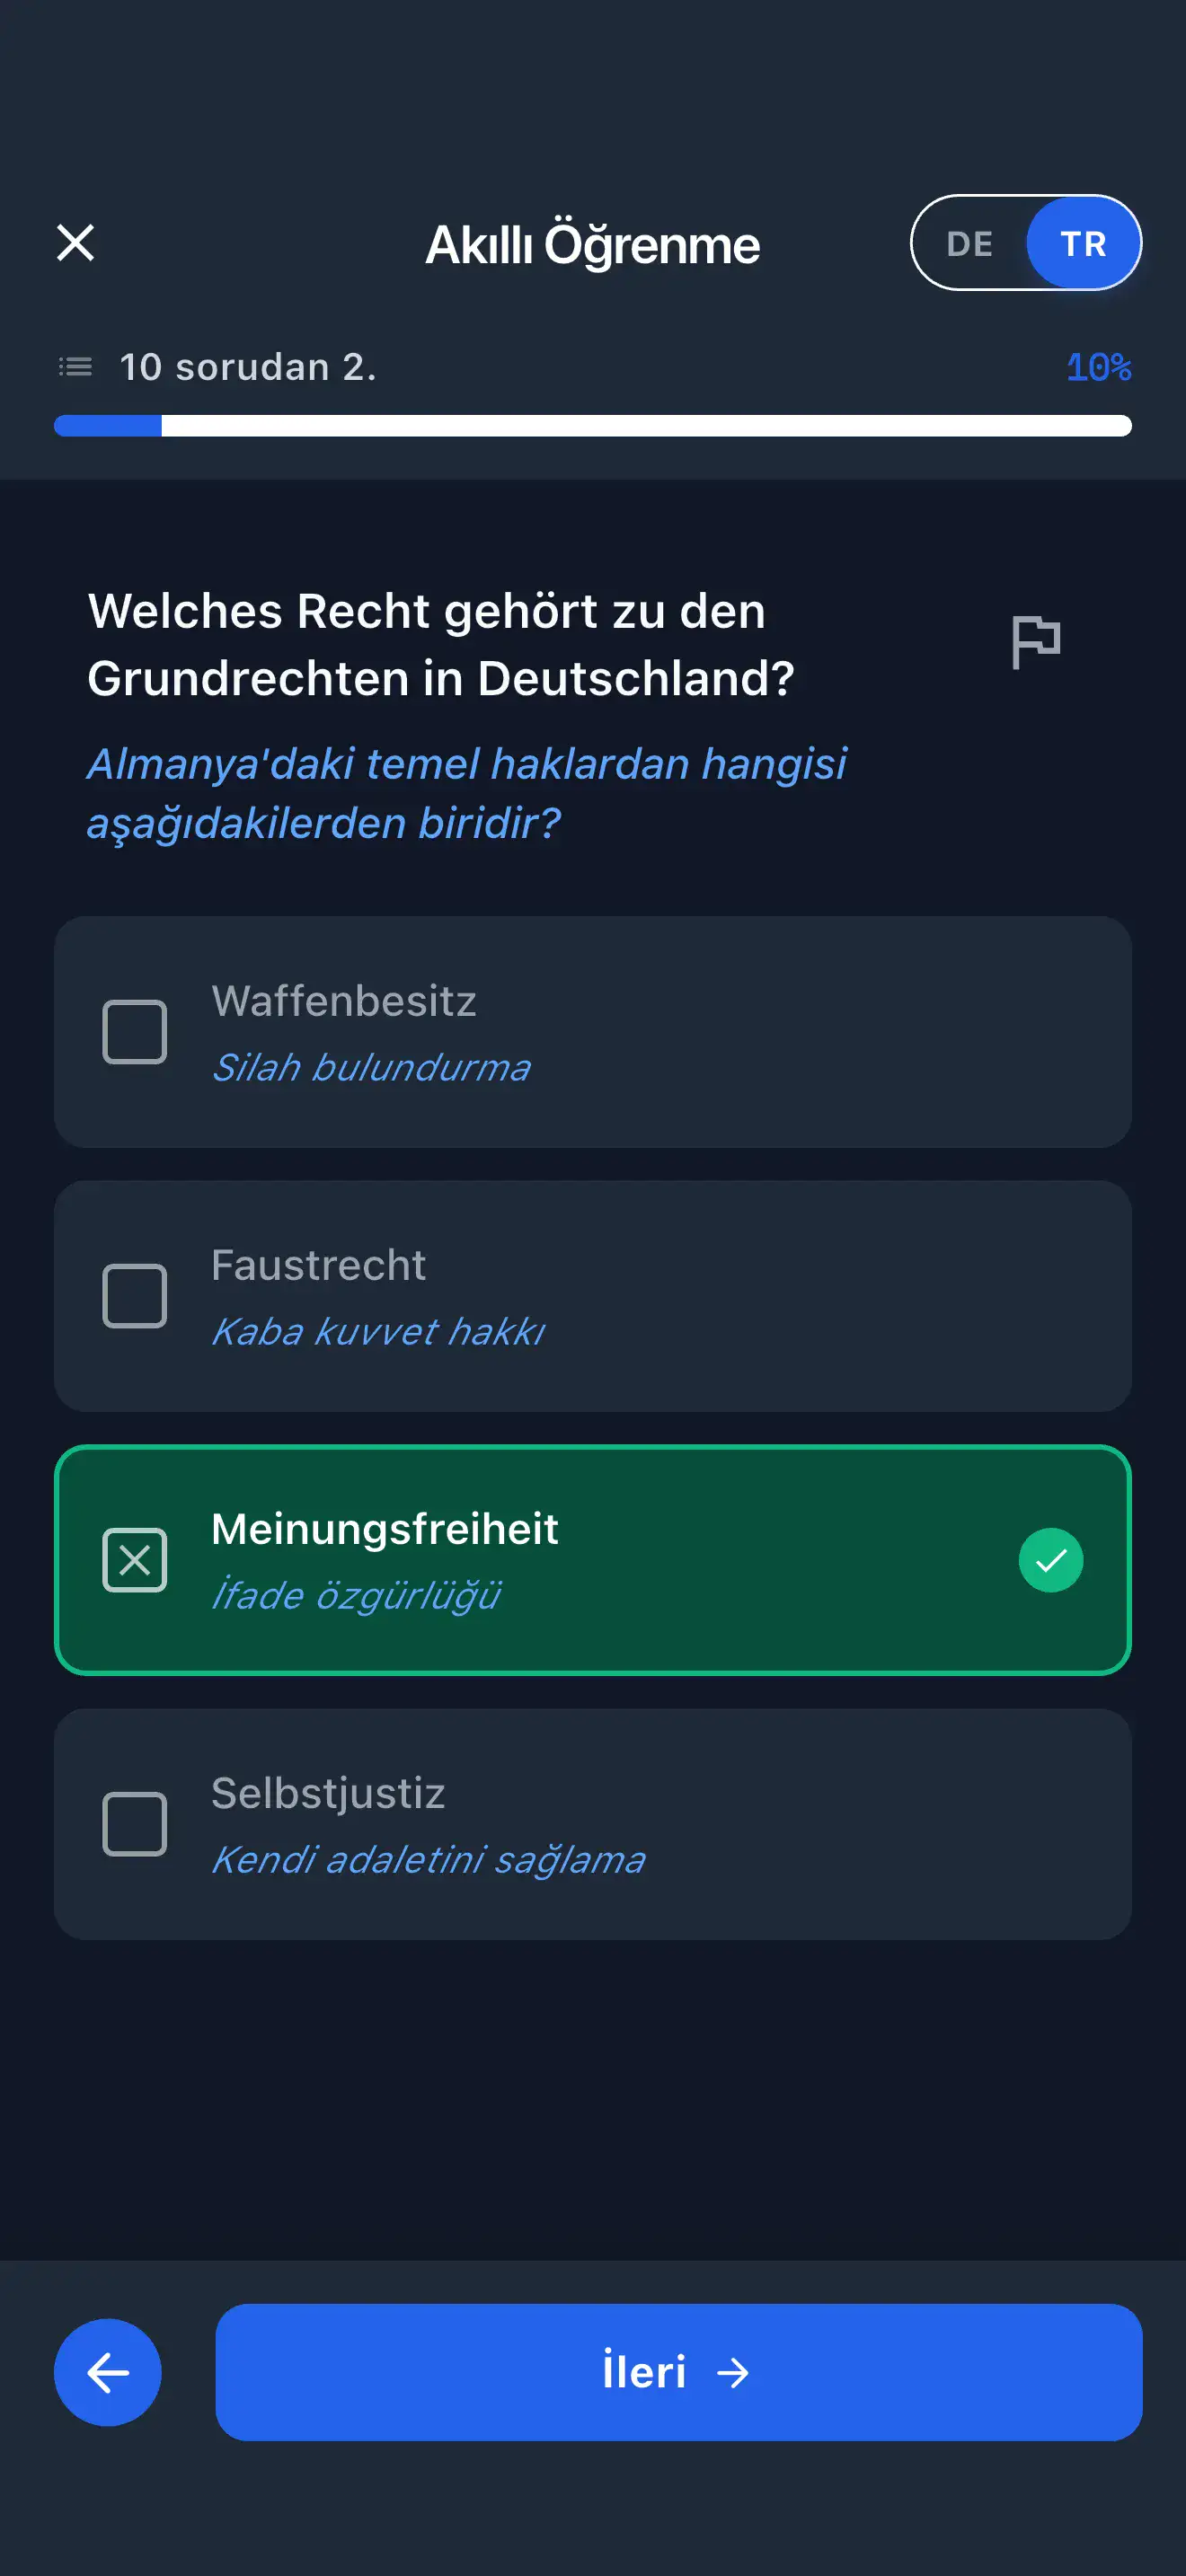Check the Waffenbesitz answer checkbox
The width and height of the screenshot is (1186, 2576).
pos(135,1030)
